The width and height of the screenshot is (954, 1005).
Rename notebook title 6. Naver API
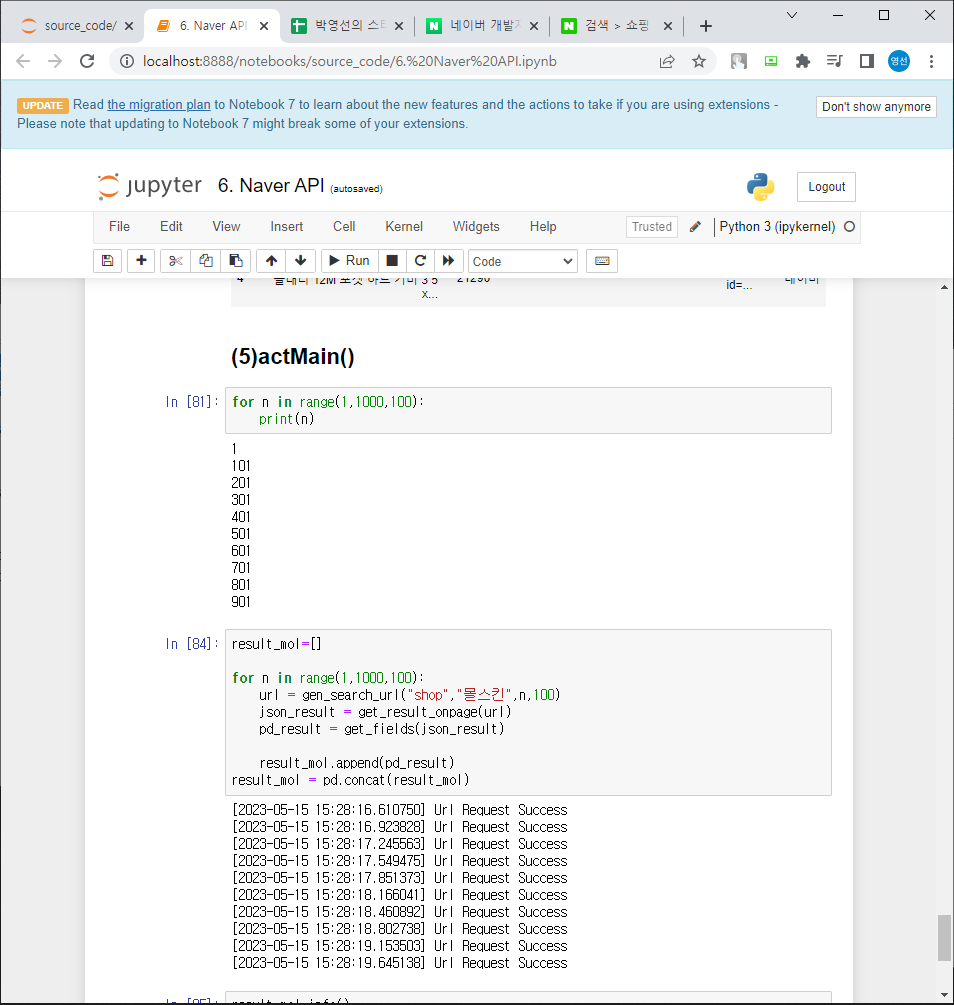(271, 186)
